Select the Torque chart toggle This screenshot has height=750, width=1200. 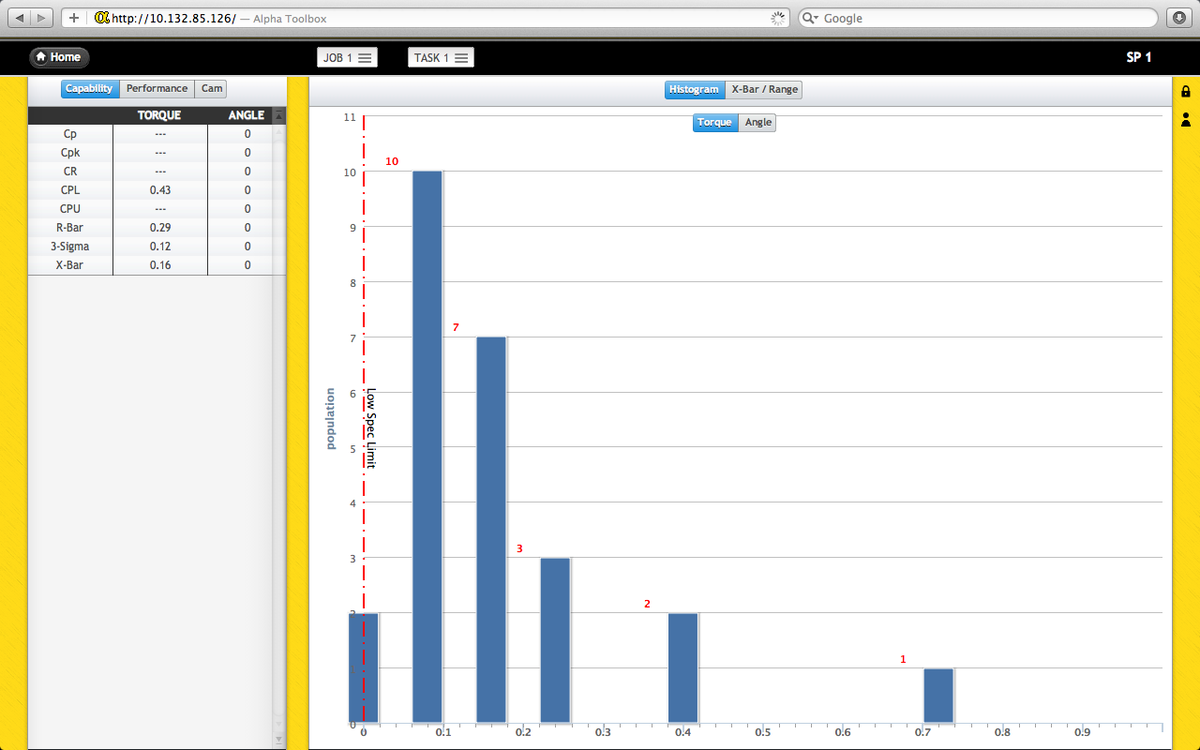[715, 122]
